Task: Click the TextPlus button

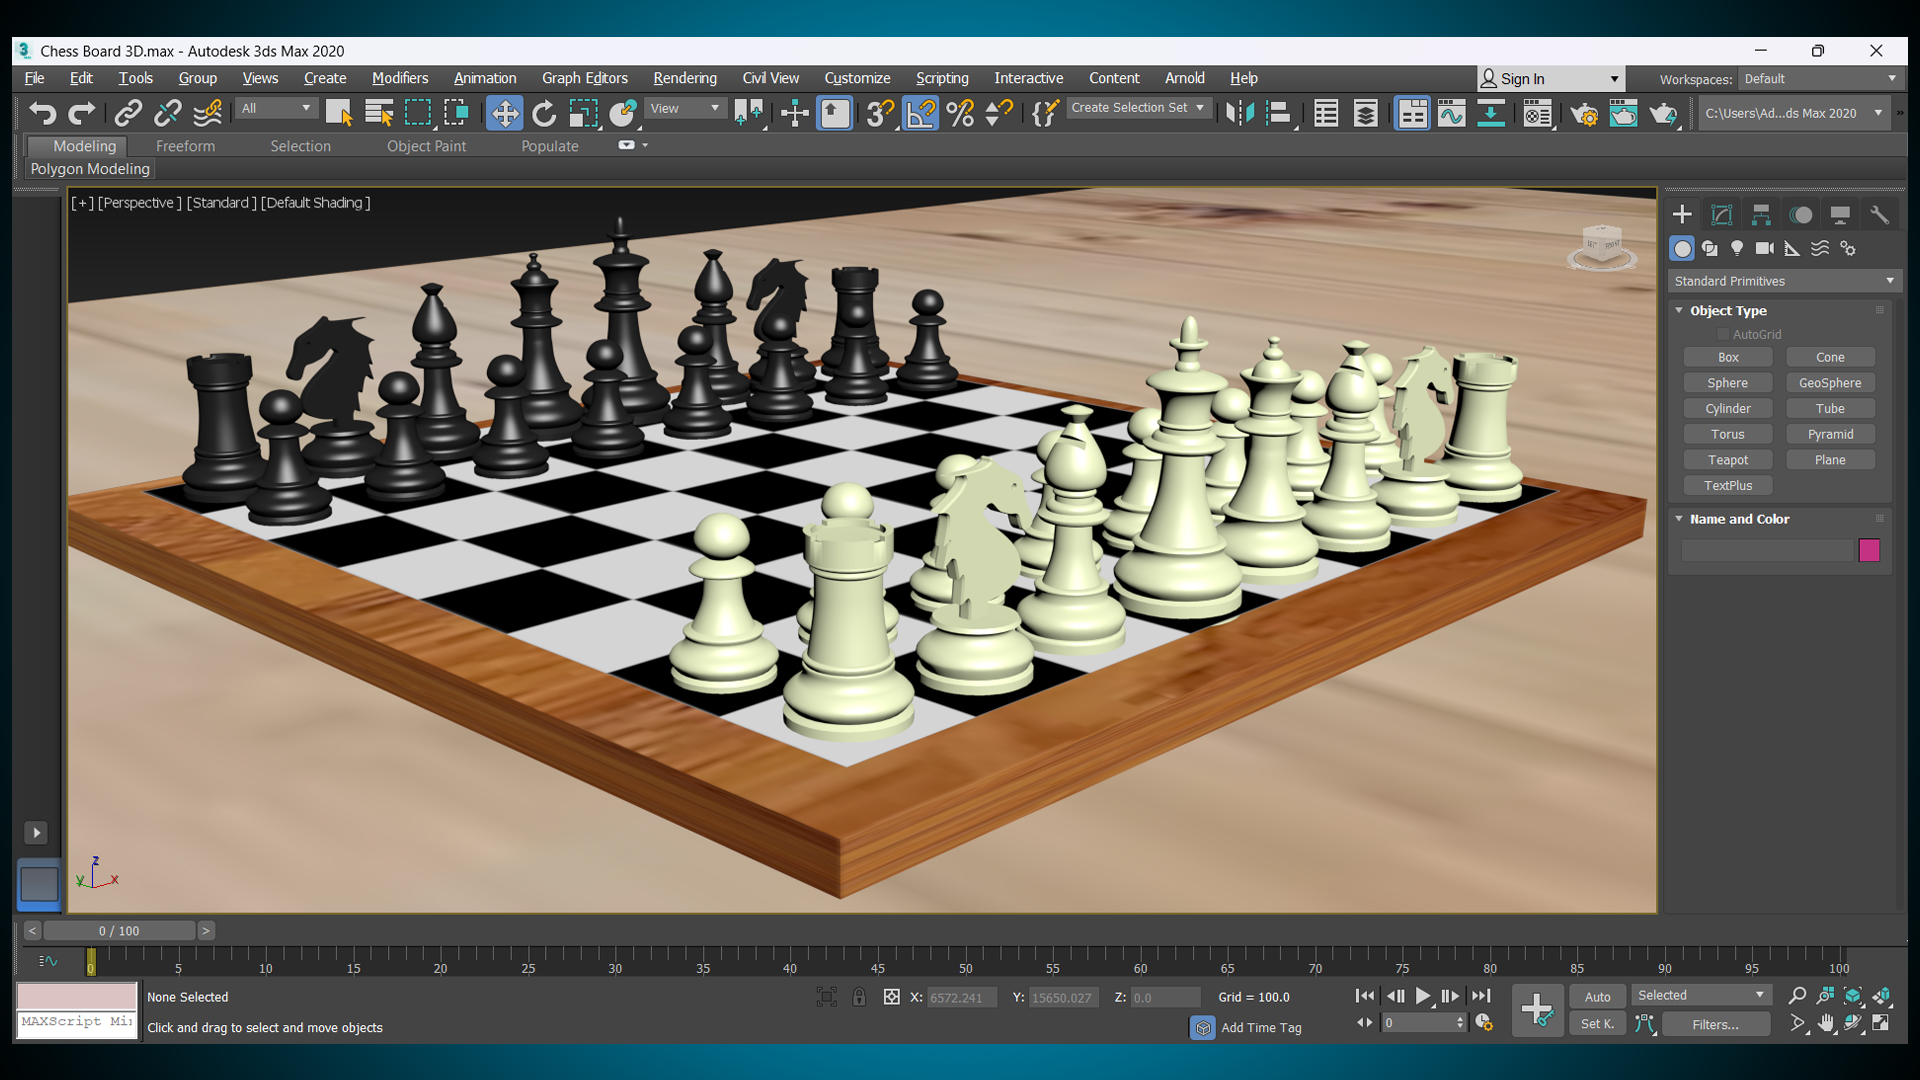Action: coord(1727,486)
